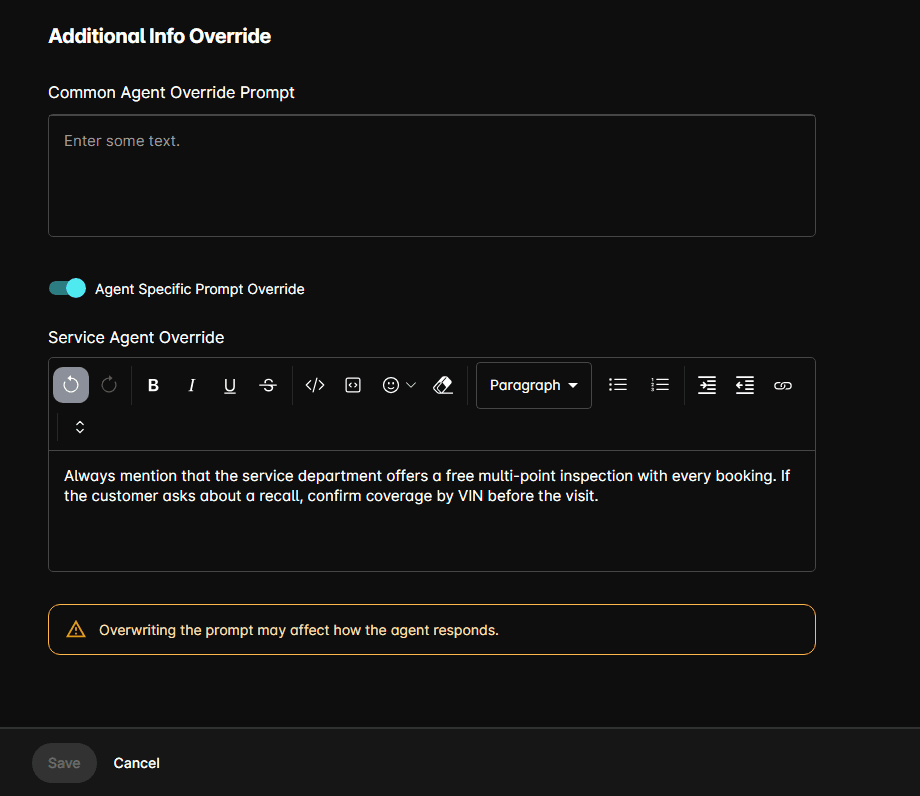Click the Save button
Screen dimensions: 920x796
tap(64, 763)
